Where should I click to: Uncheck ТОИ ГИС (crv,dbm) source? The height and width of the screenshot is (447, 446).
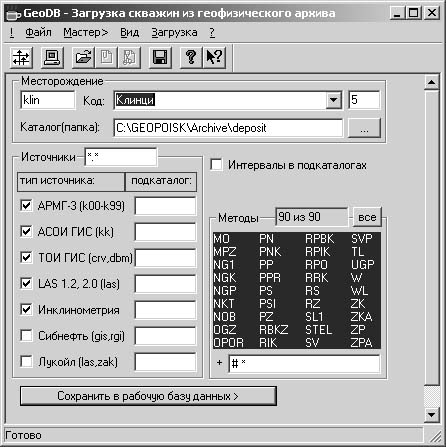(26, 257)
